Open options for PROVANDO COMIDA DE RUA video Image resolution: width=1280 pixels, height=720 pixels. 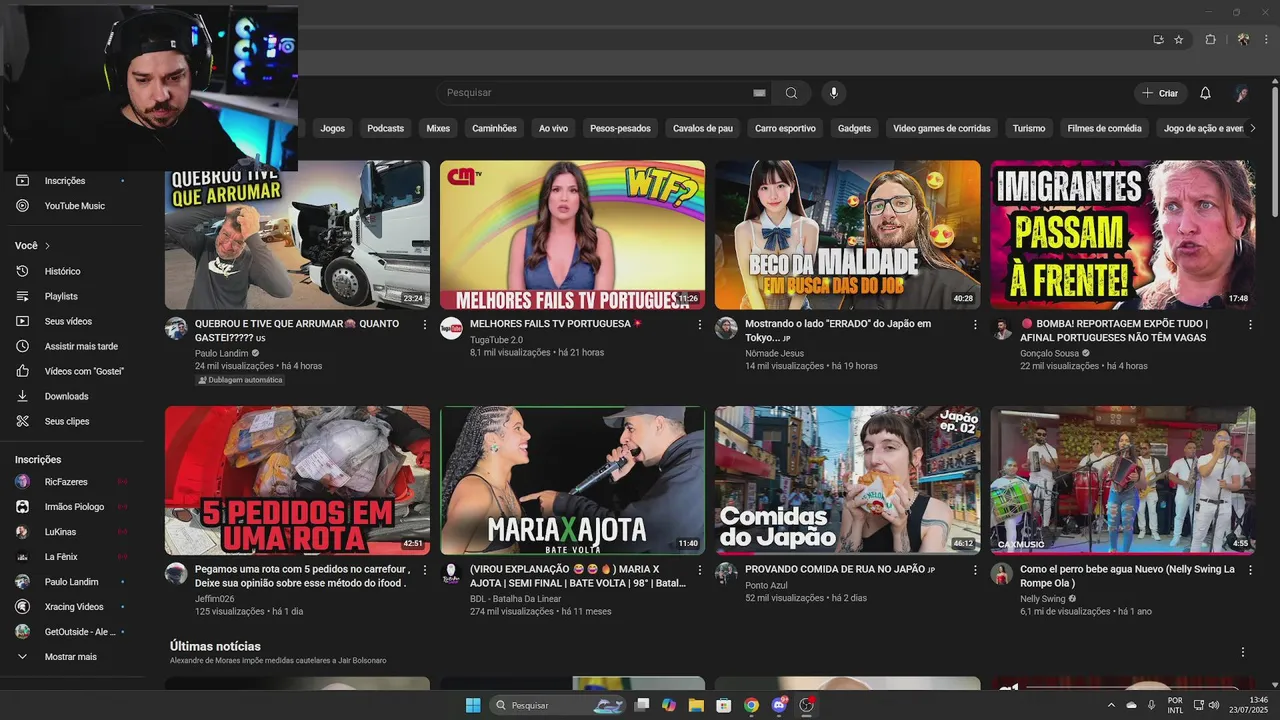[975, 570]
